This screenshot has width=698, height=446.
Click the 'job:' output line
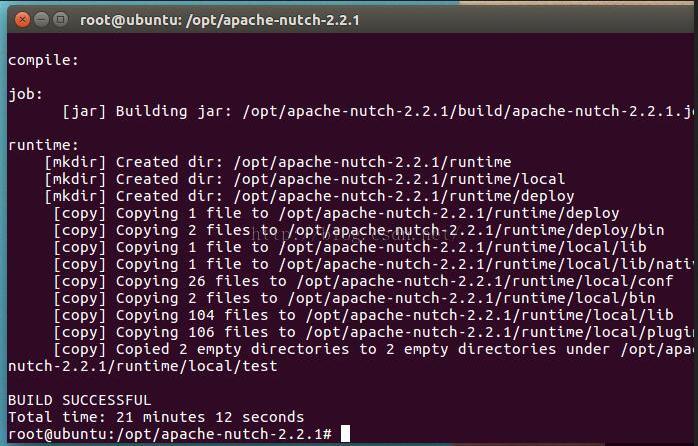point(25,94)
